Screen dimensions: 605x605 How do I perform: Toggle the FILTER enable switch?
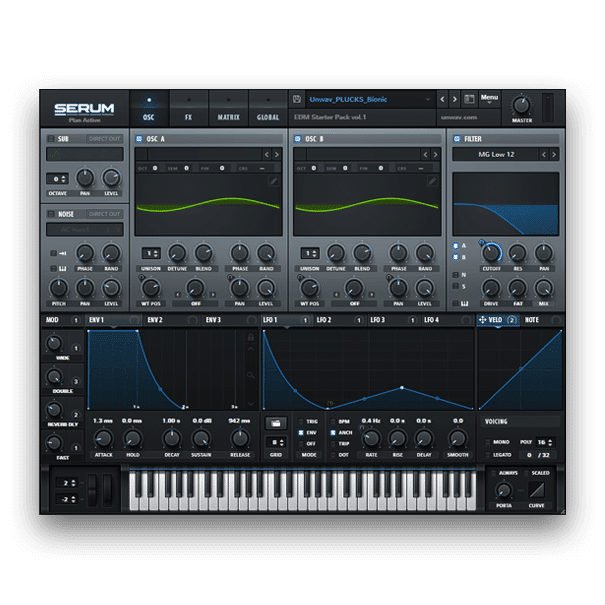coord(457,139)
